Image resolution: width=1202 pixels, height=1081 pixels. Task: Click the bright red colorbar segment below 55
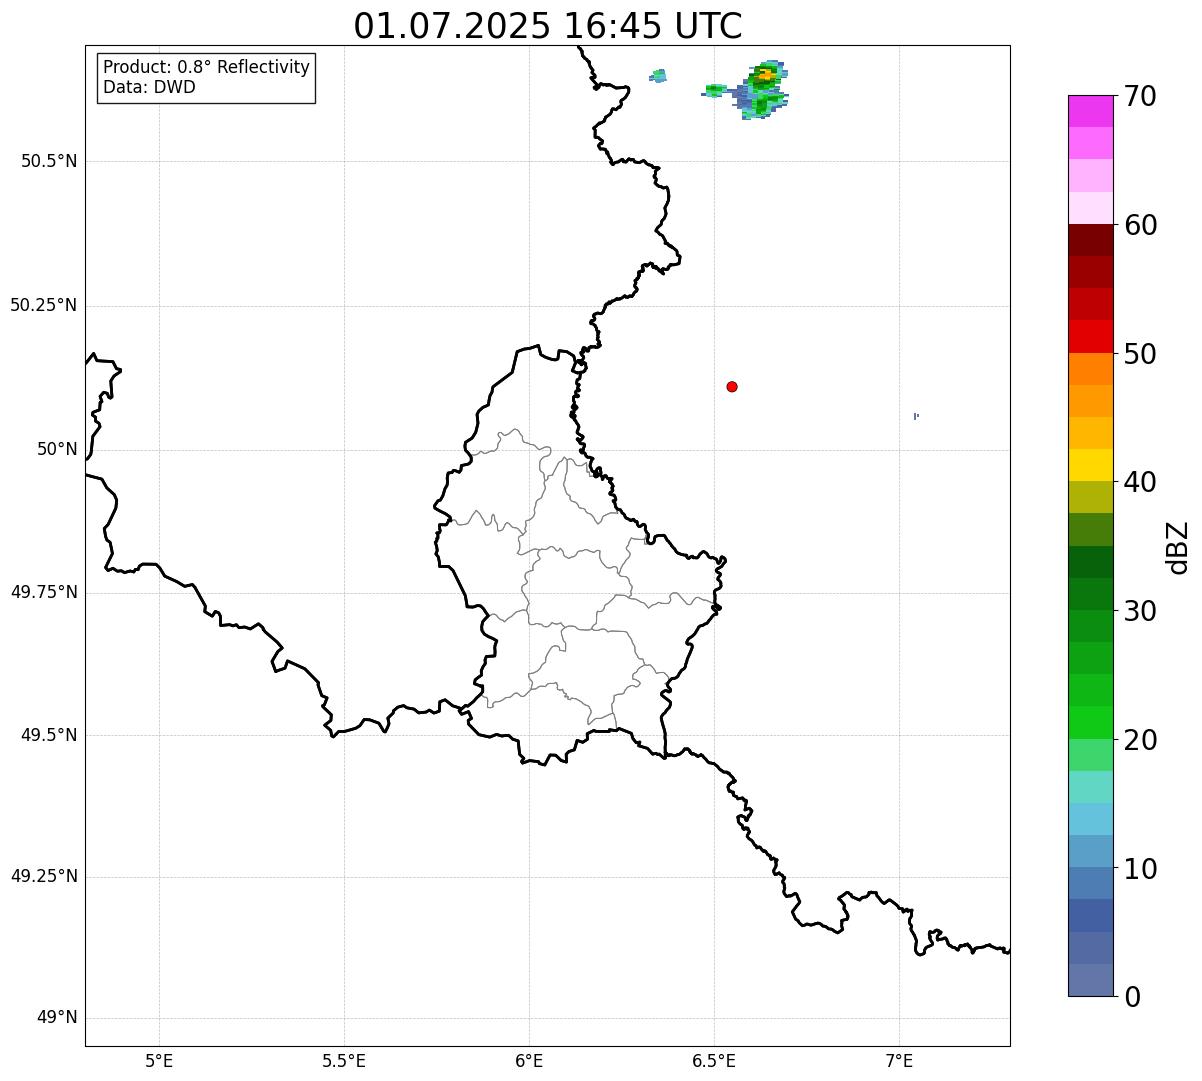(x=1091, y=336)
